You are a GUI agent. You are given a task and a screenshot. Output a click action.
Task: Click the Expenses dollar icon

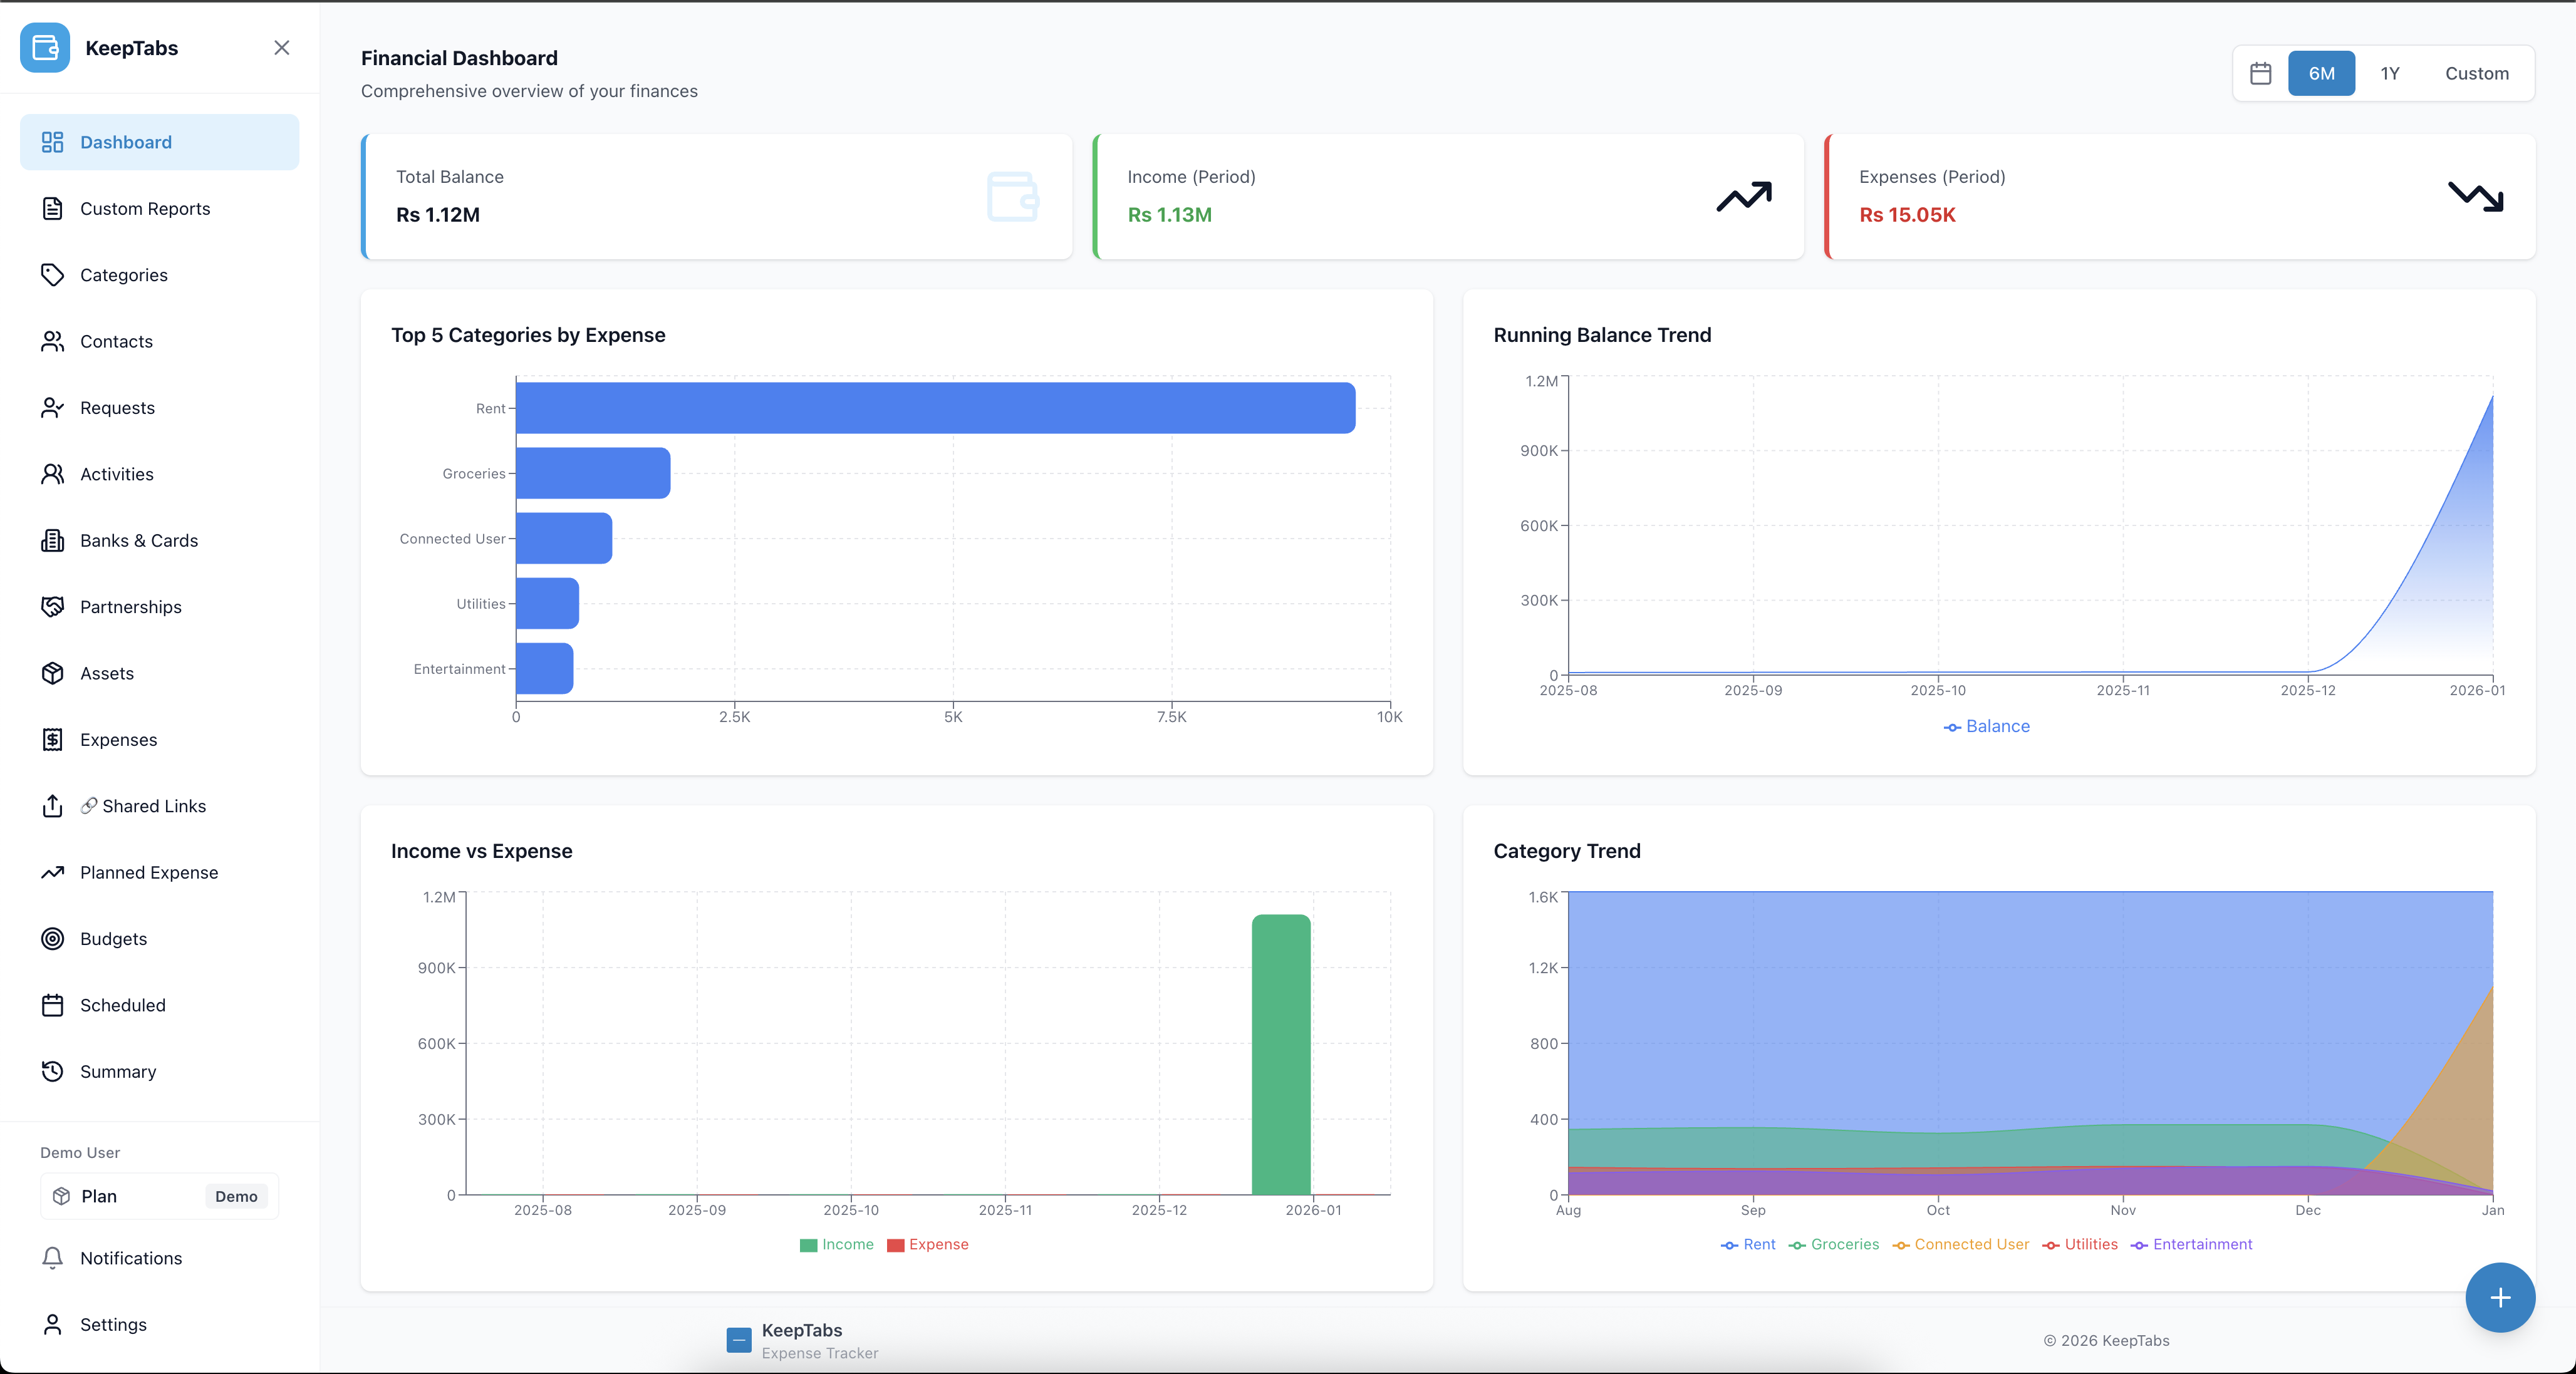pyautogui.click(x=53, y=739)
